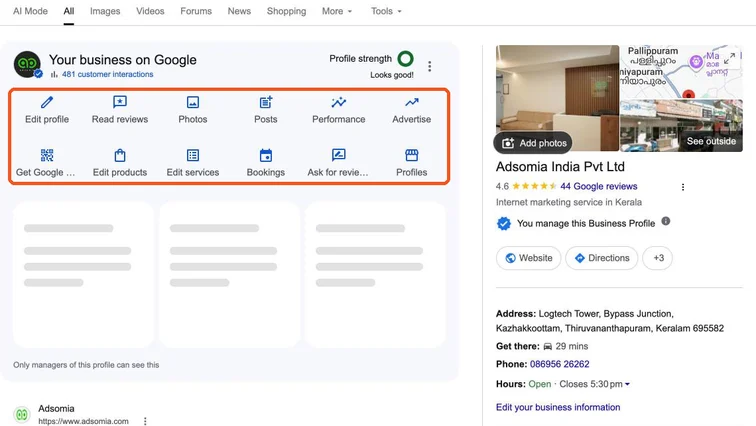The width and height of the screenshot is (756, 426).
Task: Switch to AI Mode tab
Action: point(30,11)
